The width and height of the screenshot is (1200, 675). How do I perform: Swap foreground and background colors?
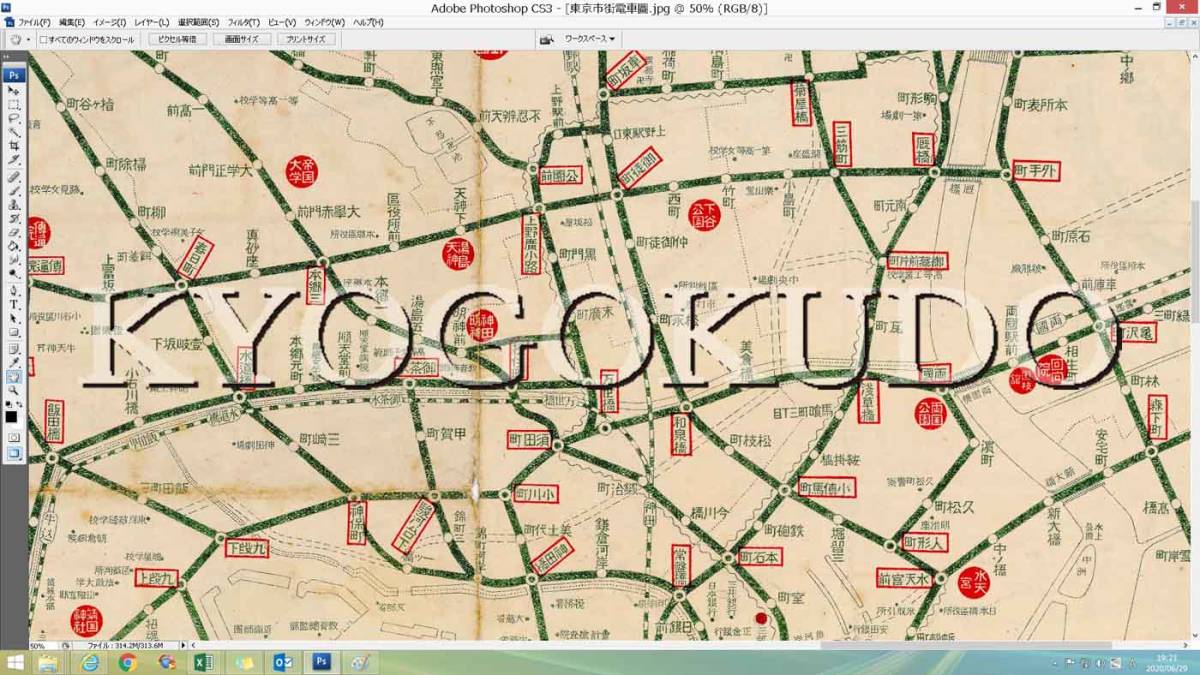pyautogui.click(x=21, y=404)
